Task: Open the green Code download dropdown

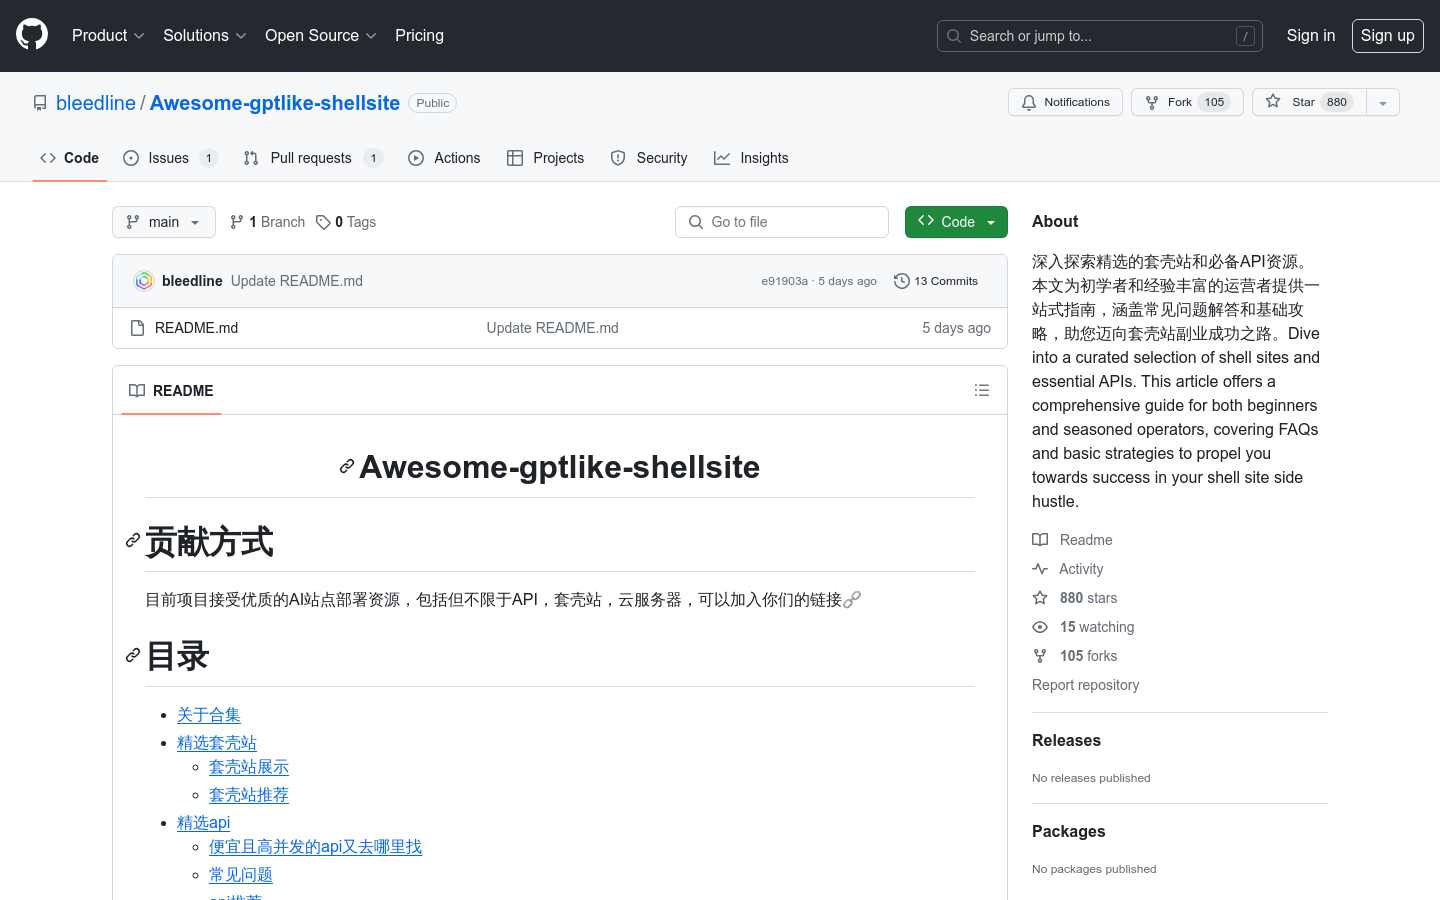Action: (x=956, y=222)
